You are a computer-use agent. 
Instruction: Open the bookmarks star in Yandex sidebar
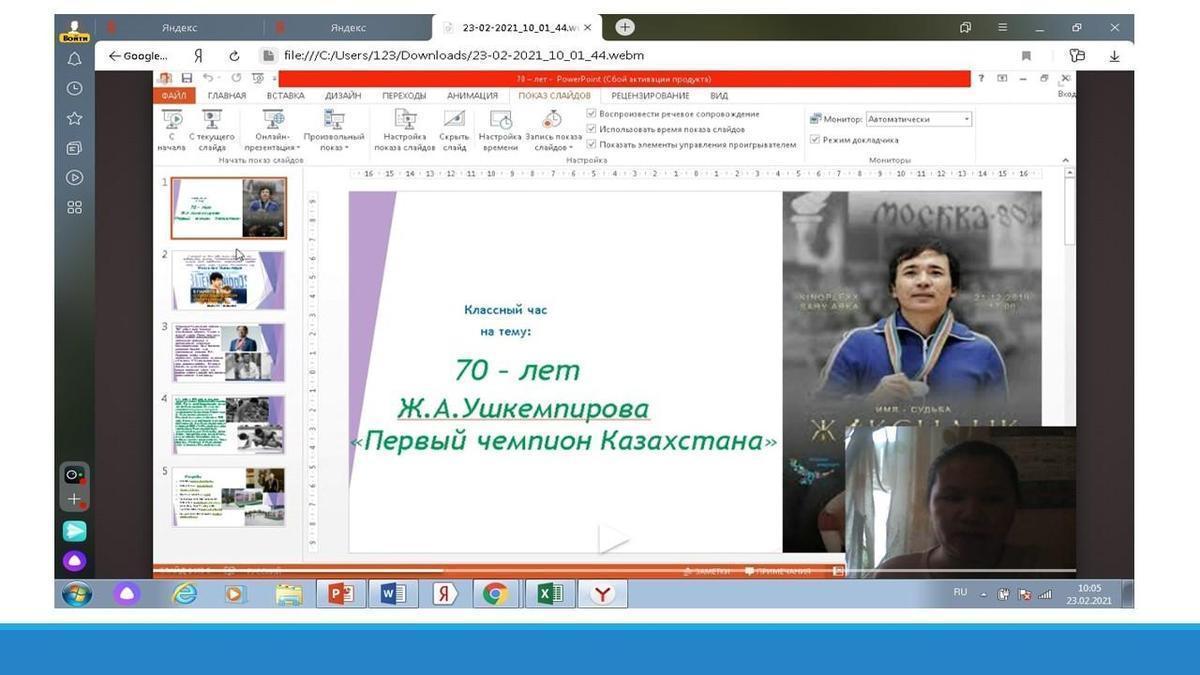75,118
